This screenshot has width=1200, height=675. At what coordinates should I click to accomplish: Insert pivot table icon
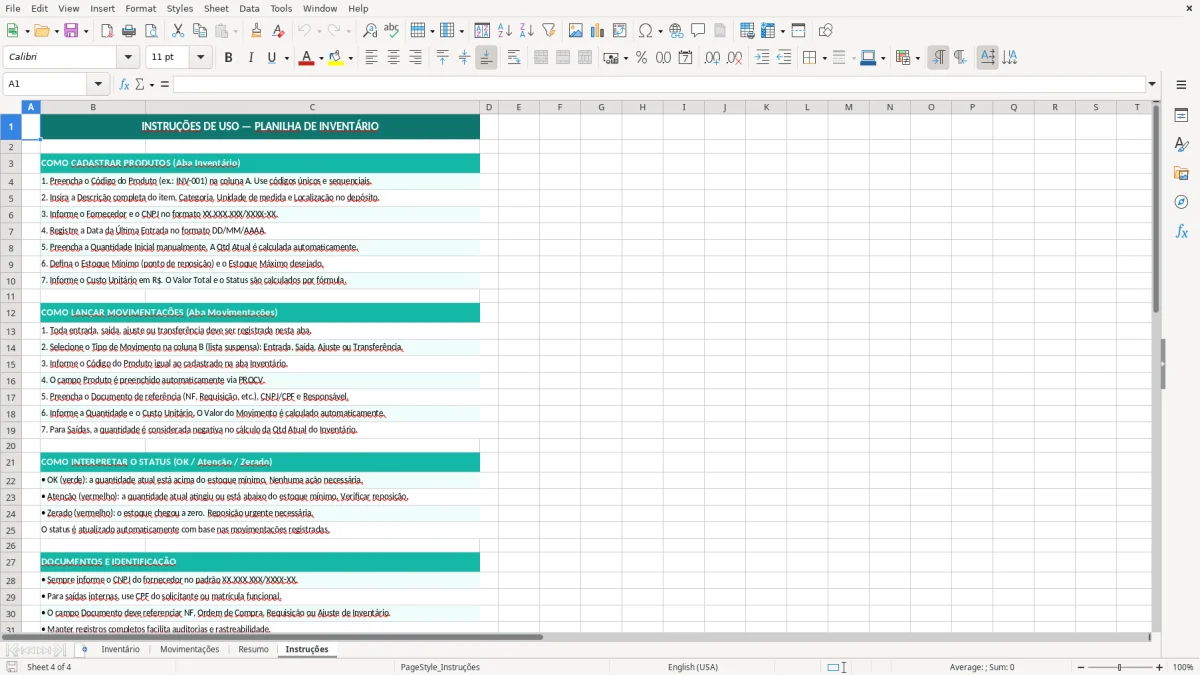coord(620,31)
